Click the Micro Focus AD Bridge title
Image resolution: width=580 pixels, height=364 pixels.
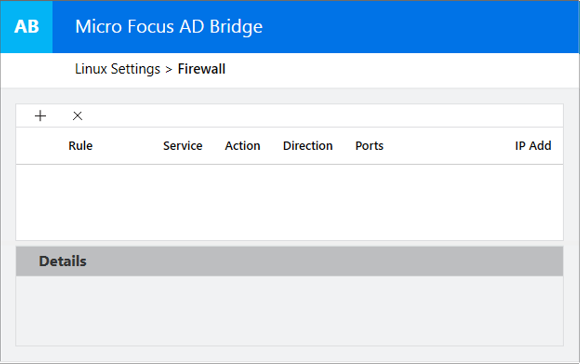point(169,27)
